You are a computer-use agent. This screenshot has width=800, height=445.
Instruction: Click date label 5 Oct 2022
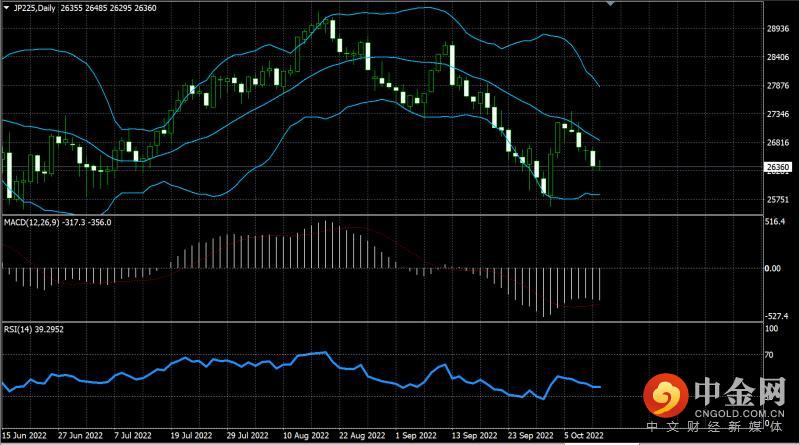click(x=584, y=435)
